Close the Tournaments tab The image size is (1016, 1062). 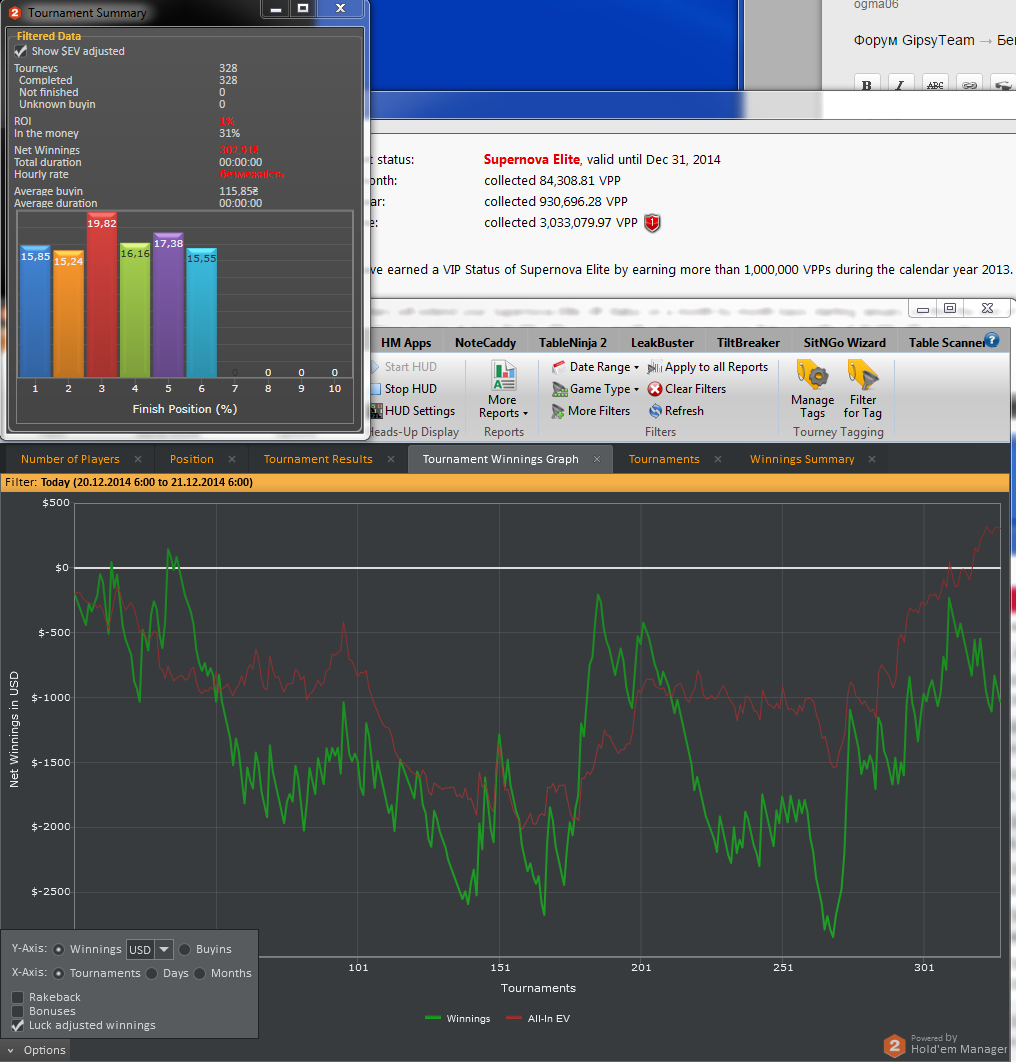(718, 459)
